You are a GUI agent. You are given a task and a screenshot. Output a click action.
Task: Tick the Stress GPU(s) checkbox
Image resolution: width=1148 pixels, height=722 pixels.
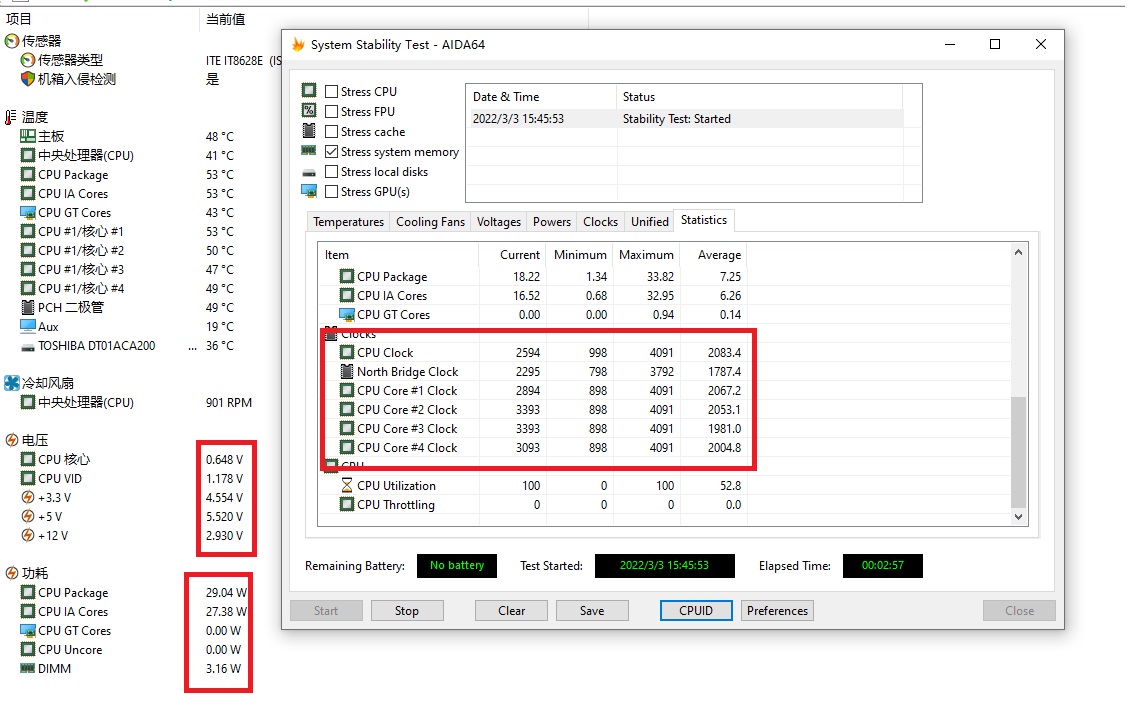332,192
